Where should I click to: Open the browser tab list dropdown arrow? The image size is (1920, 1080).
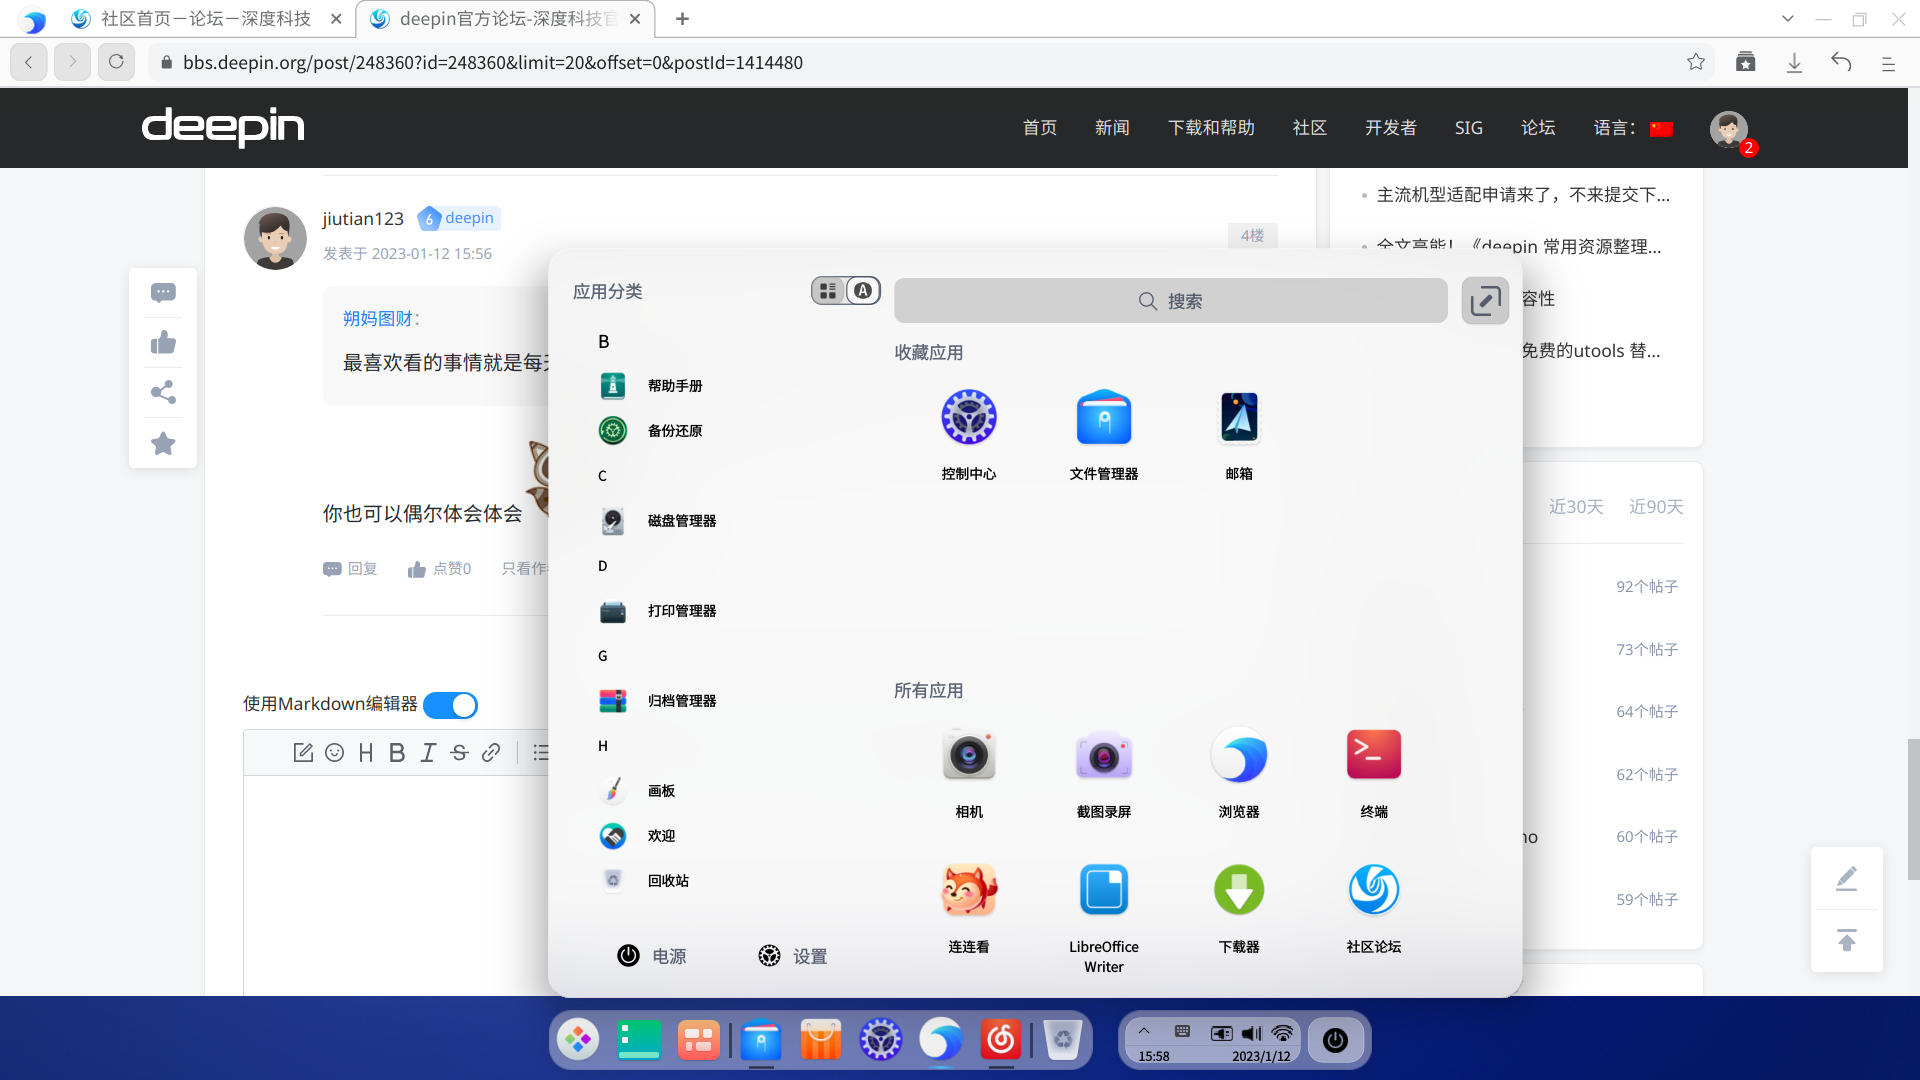(1787, 19)
